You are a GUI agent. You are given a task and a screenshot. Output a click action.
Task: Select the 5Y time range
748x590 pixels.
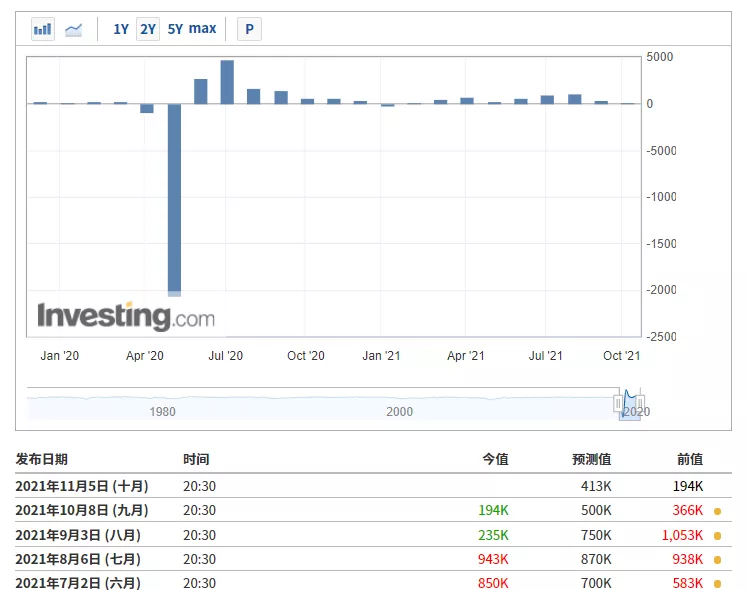pyautogui.click(x=175, y=29)
